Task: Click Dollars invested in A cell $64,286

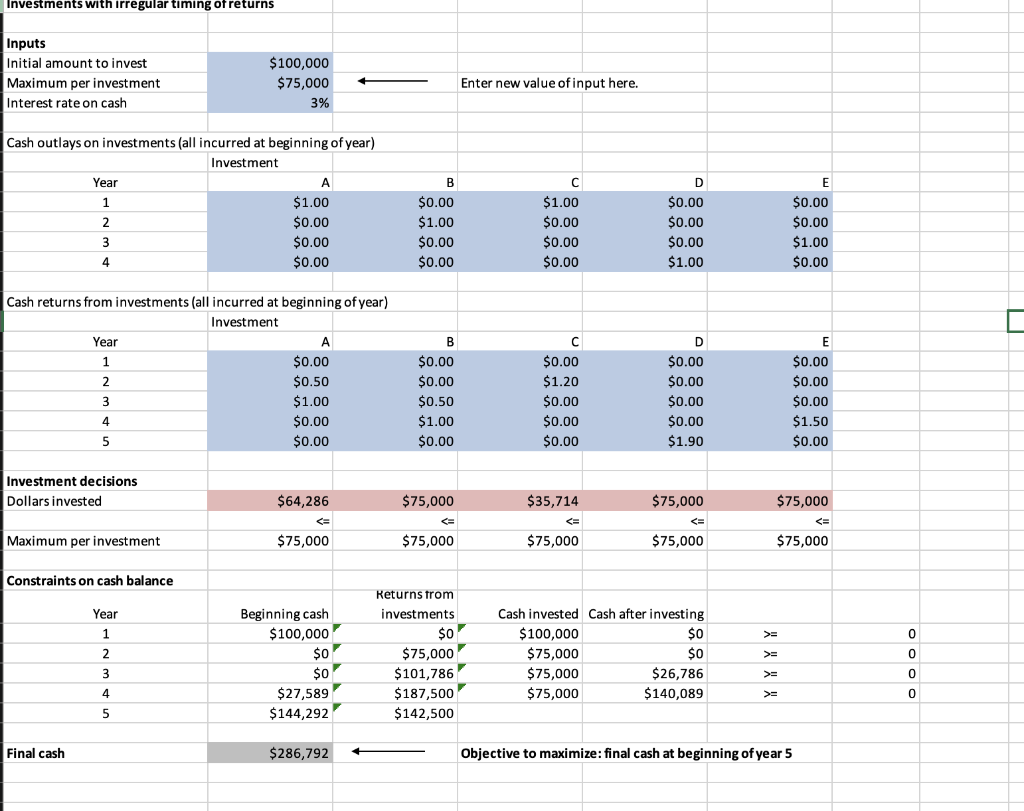Action: pos(270,501)
